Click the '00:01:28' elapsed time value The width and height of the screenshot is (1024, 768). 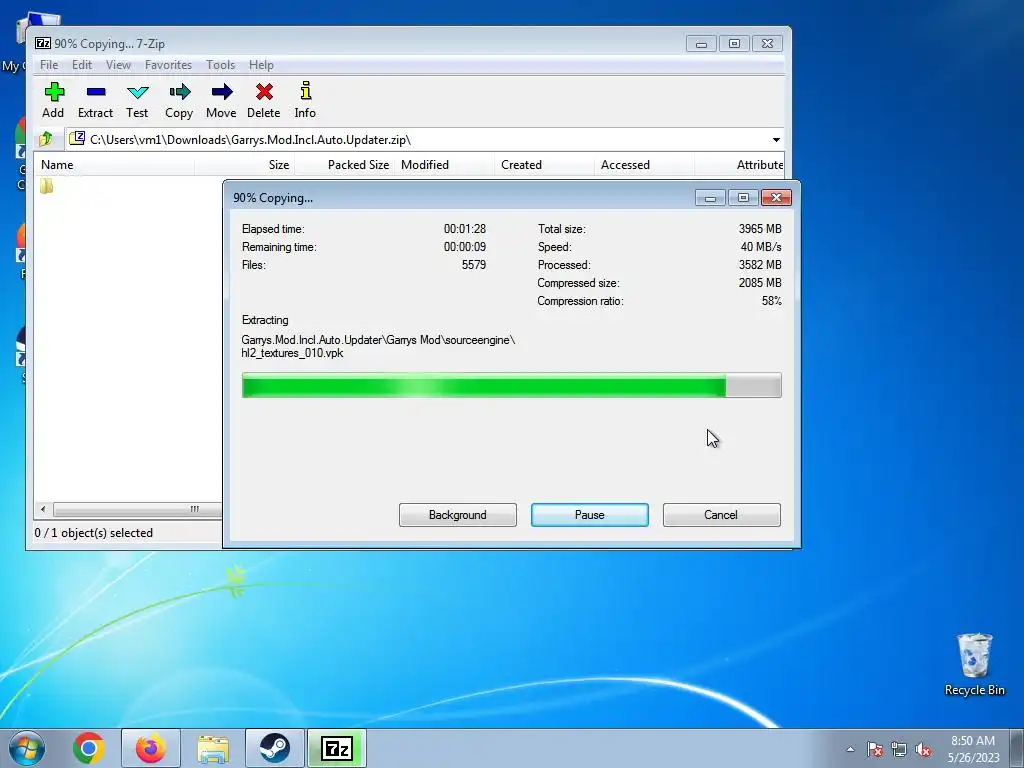pos(465,229)
